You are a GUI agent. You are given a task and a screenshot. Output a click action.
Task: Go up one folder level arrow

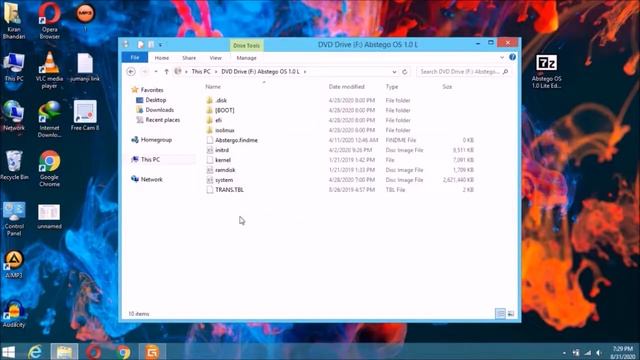tap(167, 72)
